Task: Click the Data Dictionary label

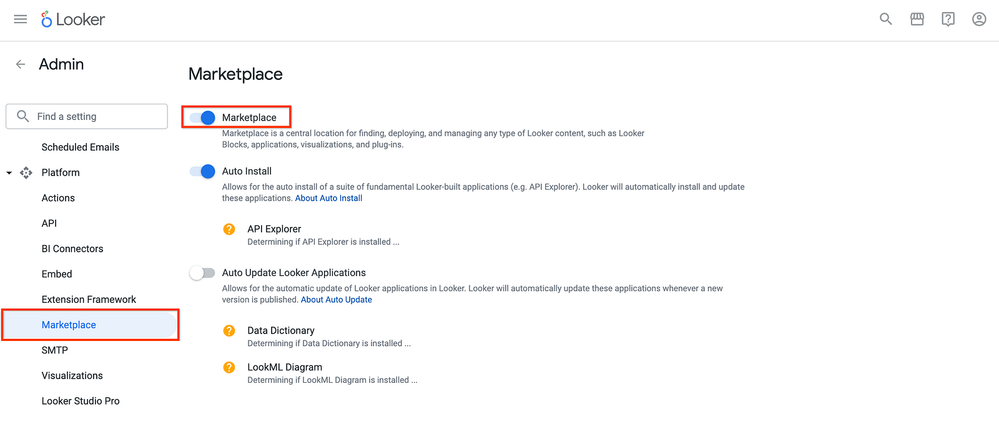Action: click(281, 331)
